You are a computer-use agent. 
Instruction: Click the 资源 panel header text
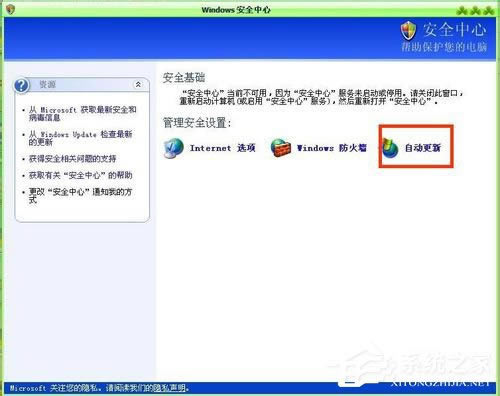[47, 85]
